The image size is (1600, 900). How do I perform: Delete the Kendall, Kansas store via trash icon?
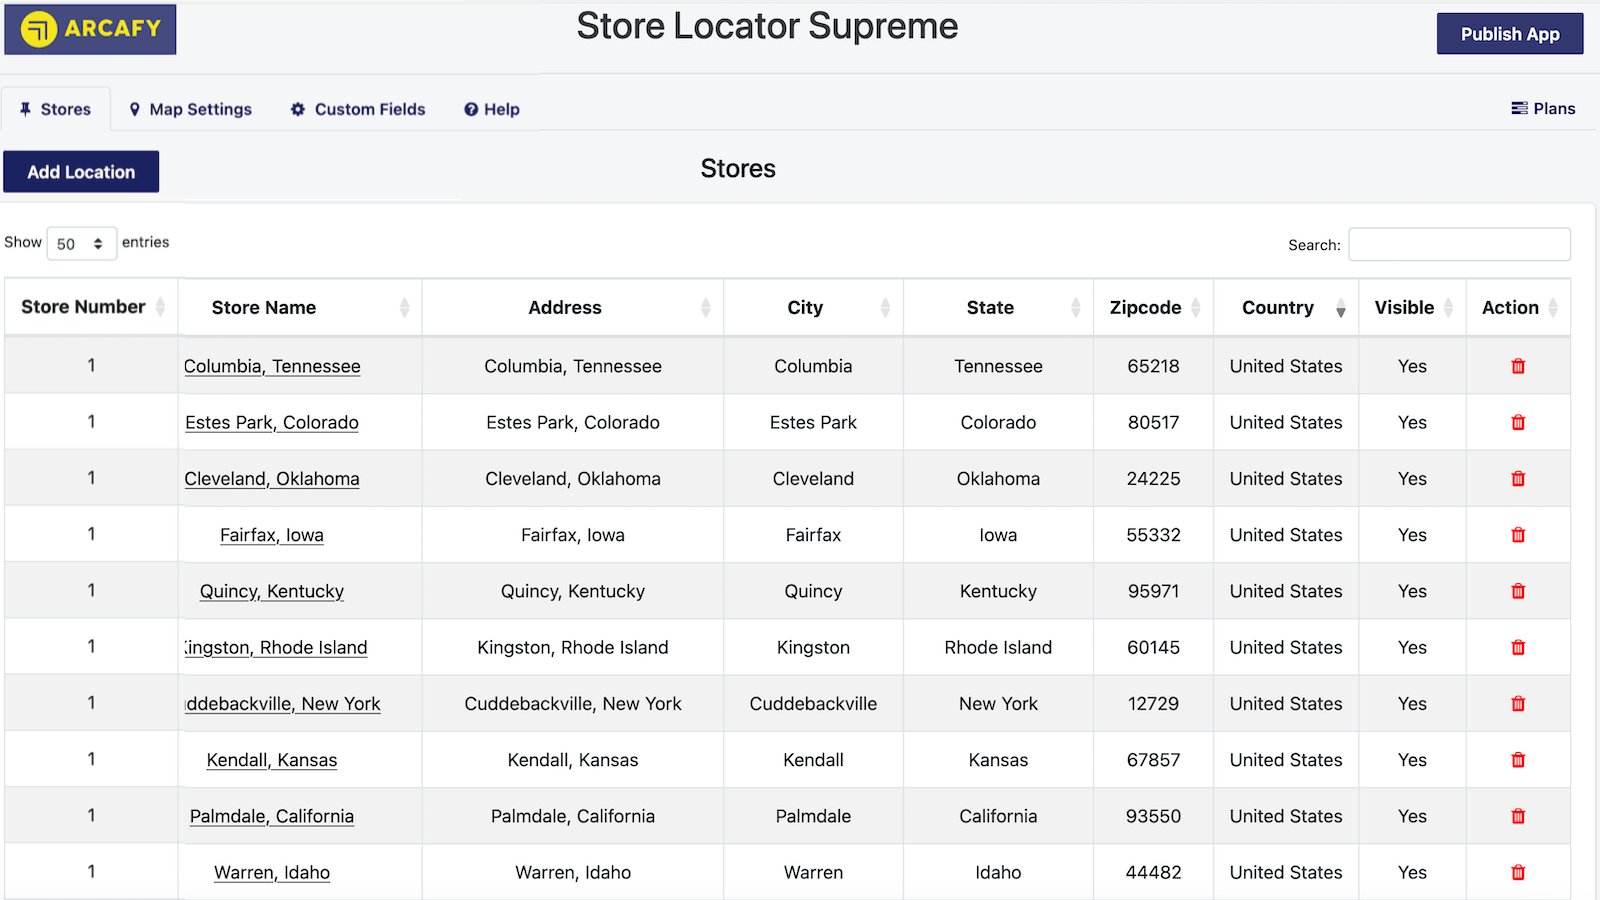click(x=1518, y=760)
